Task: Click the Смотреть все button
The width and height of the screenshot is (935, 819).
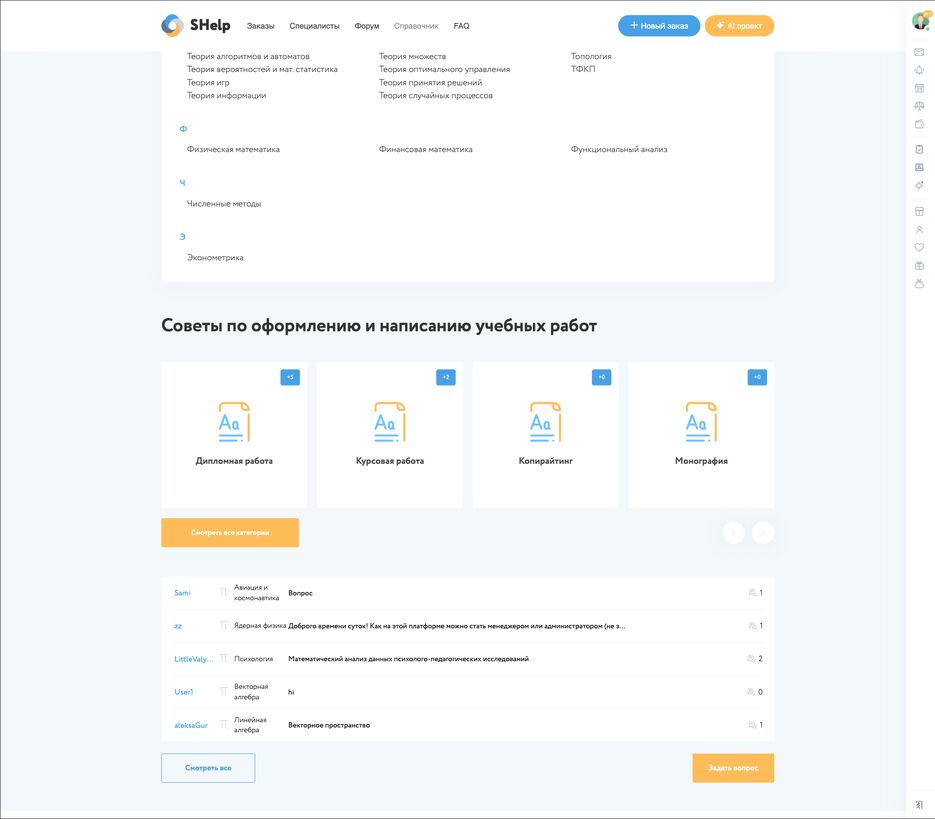Action: coord(208,768)
